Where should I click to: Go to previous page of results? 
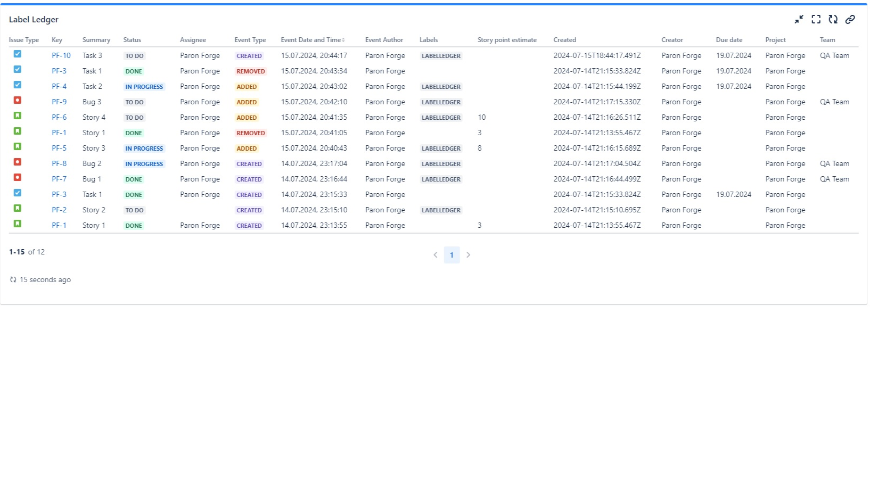coord(435,256)
